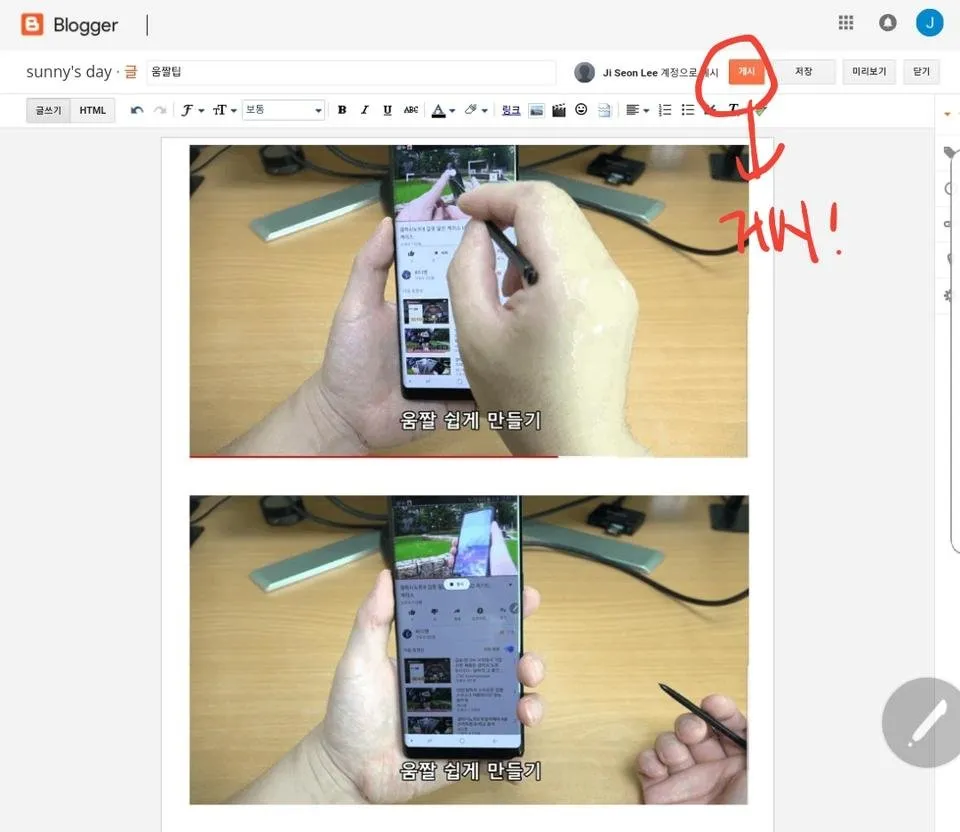Open the 보통 paragraph format dropdown
This screenshot has width=960, height=832.
pyautogui.click(x=283, y=110)
